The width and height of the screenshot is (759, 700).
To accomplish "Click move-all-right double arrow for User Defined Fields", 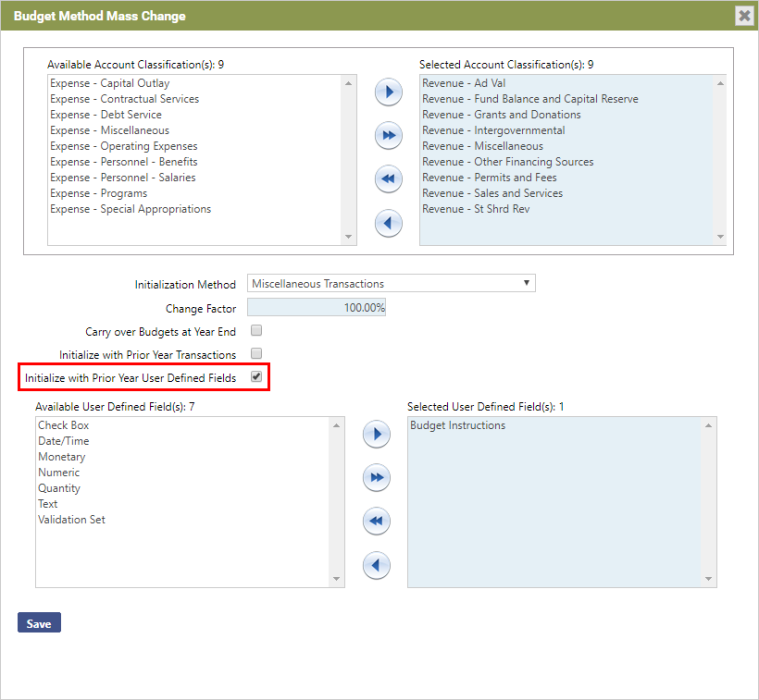I will [x=376, y=478].
